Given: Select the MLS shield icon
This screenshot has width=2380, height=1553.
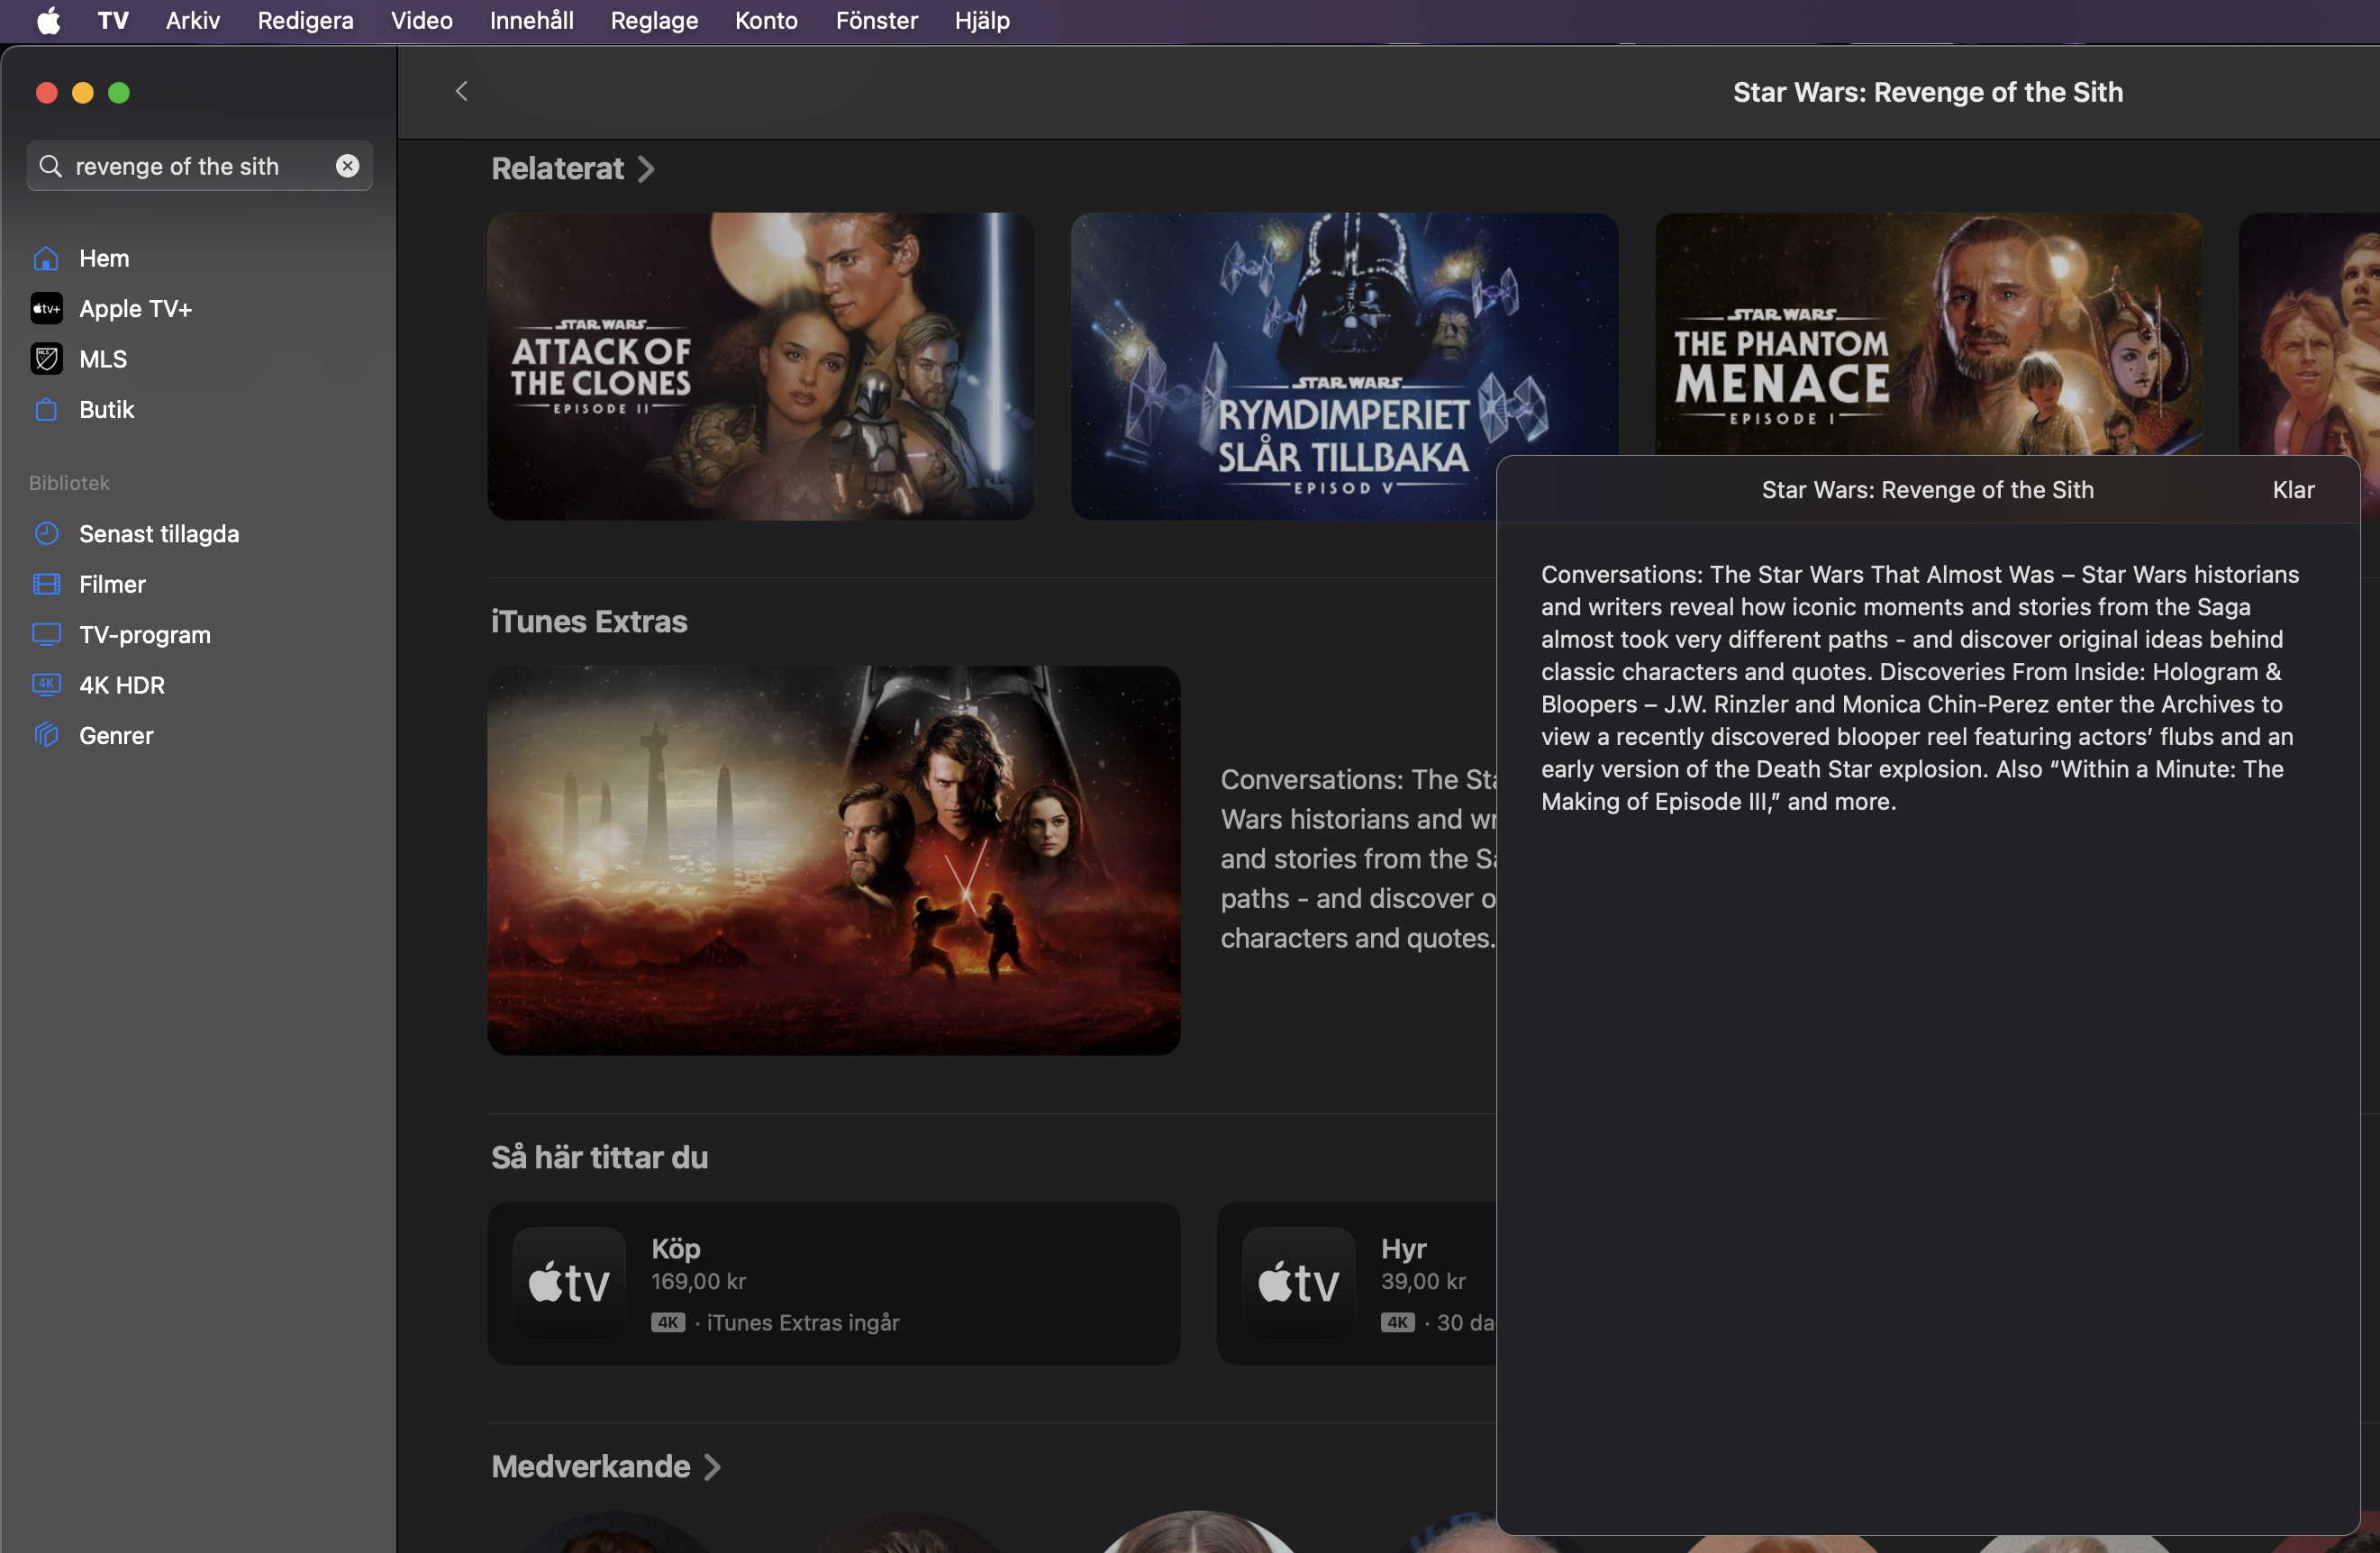Looking at the screenshot, I should (x=46, y=359).
